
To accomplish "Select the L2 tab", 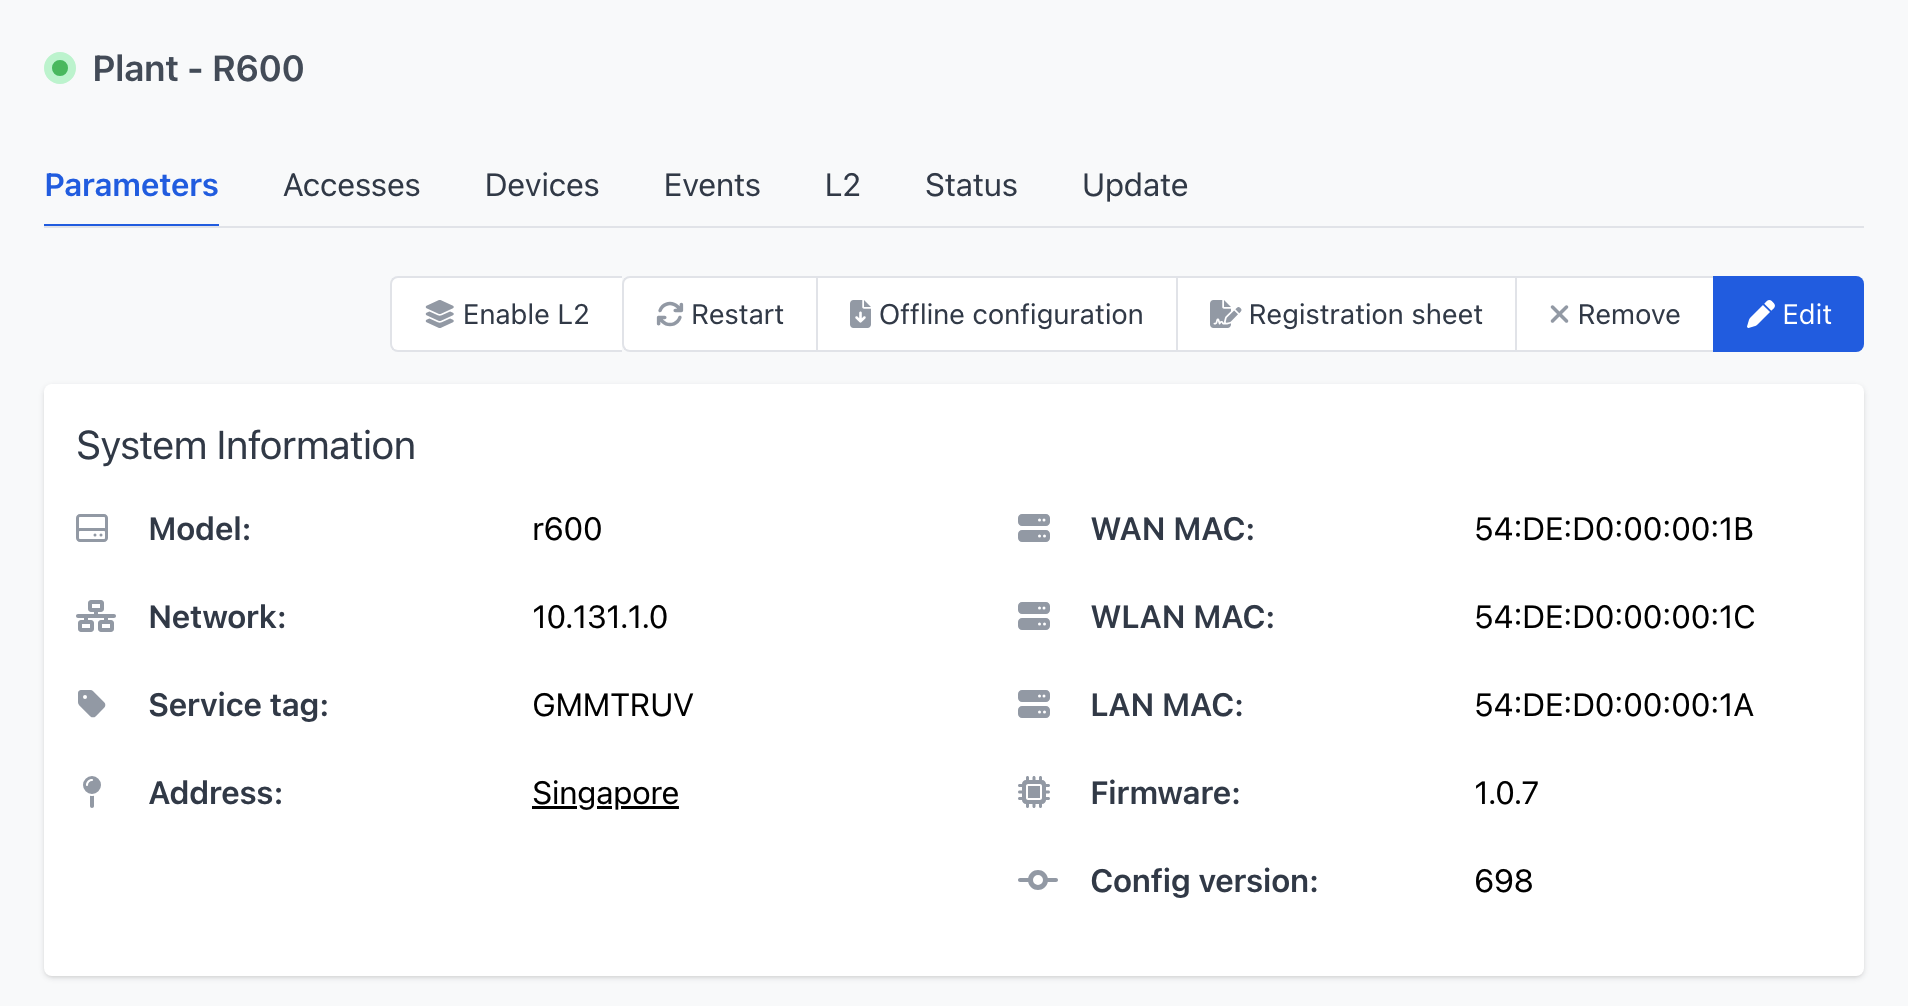I will pyautogui.click(x=842, y=185).
